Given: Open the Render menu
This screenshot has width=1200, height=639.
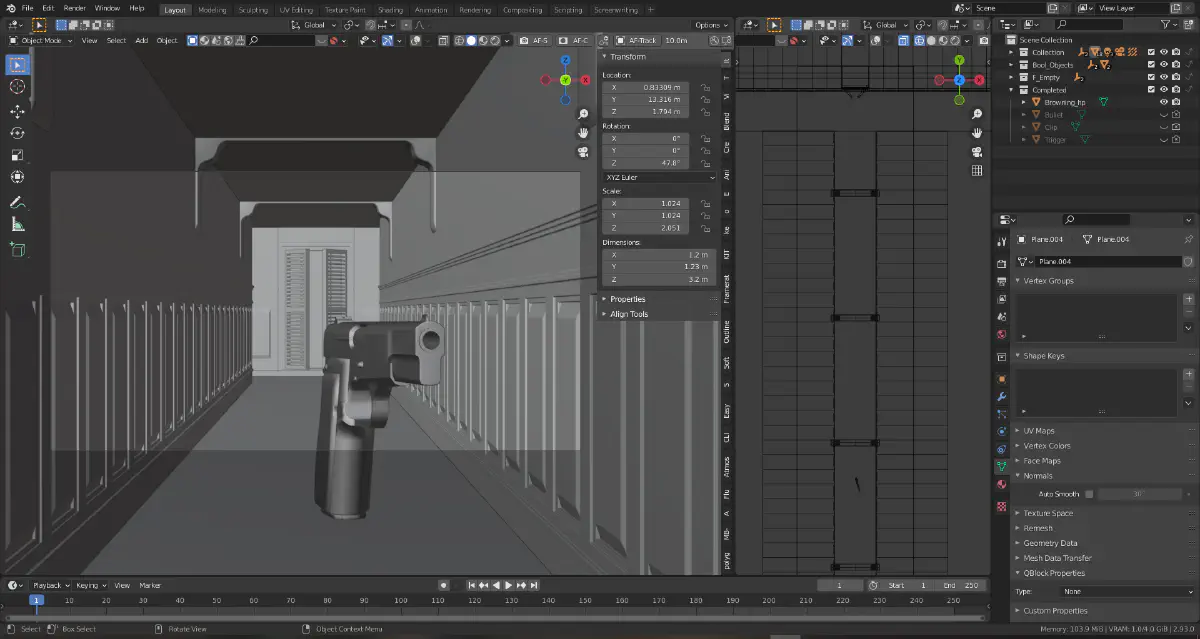Looking at the screenshot, I should (x=75, y=8).
